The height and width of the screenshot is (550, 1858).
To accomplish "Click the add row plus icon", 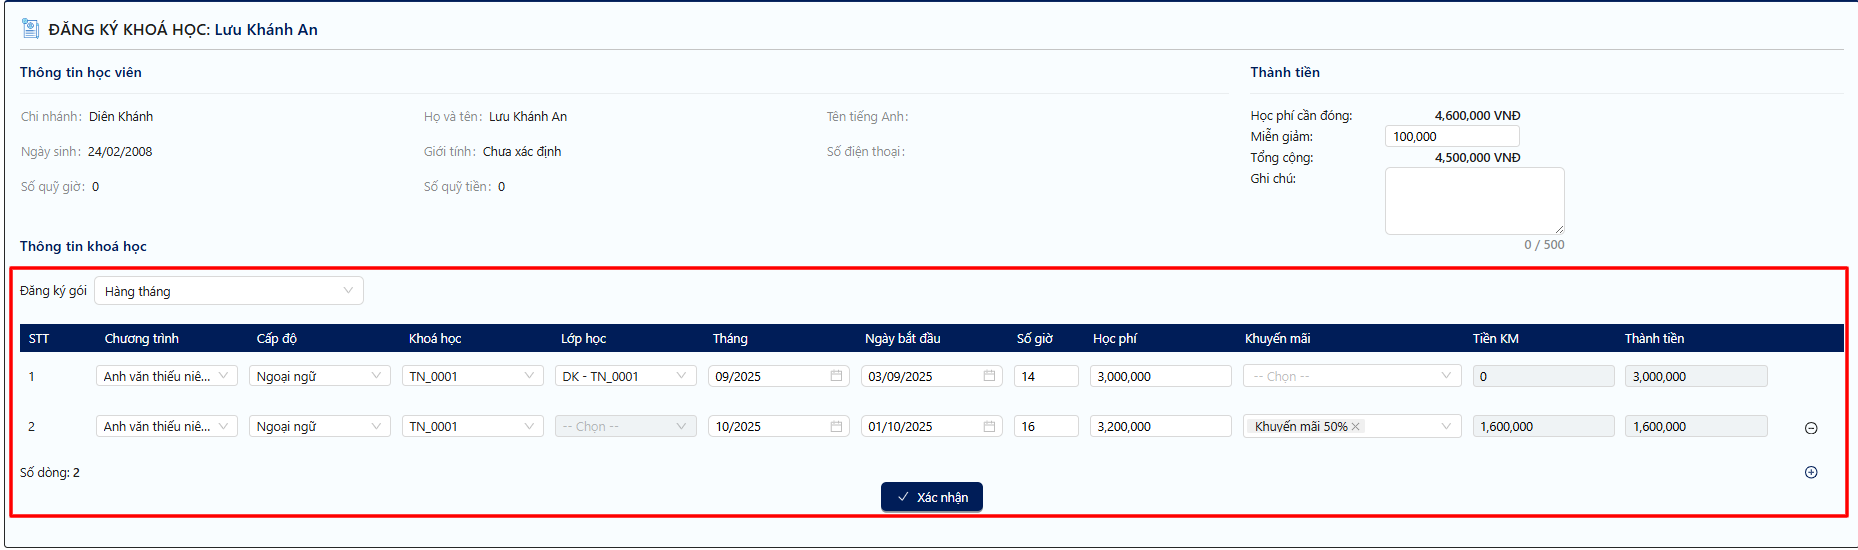I will coord(1810,472).
